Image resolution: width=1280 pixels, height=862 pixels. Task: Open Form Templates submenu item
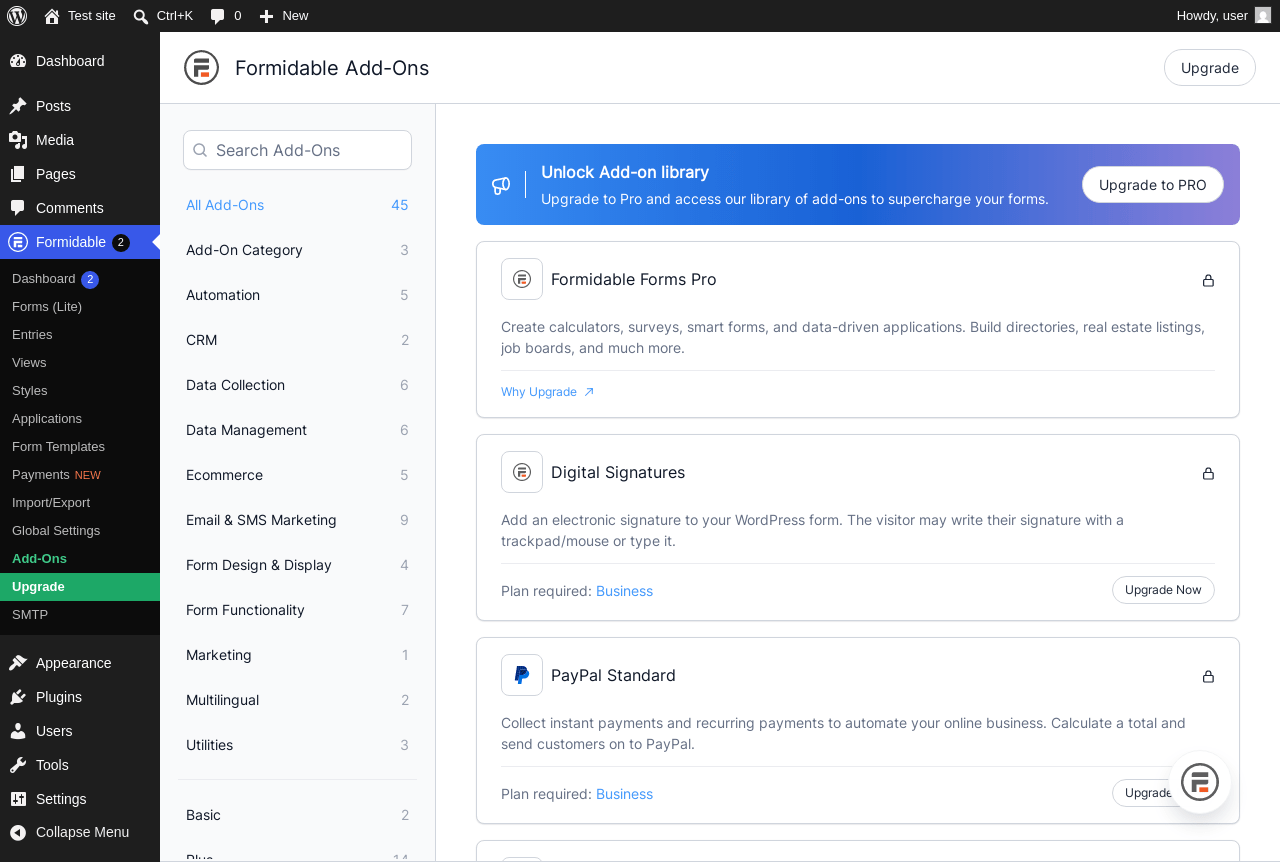80,447
